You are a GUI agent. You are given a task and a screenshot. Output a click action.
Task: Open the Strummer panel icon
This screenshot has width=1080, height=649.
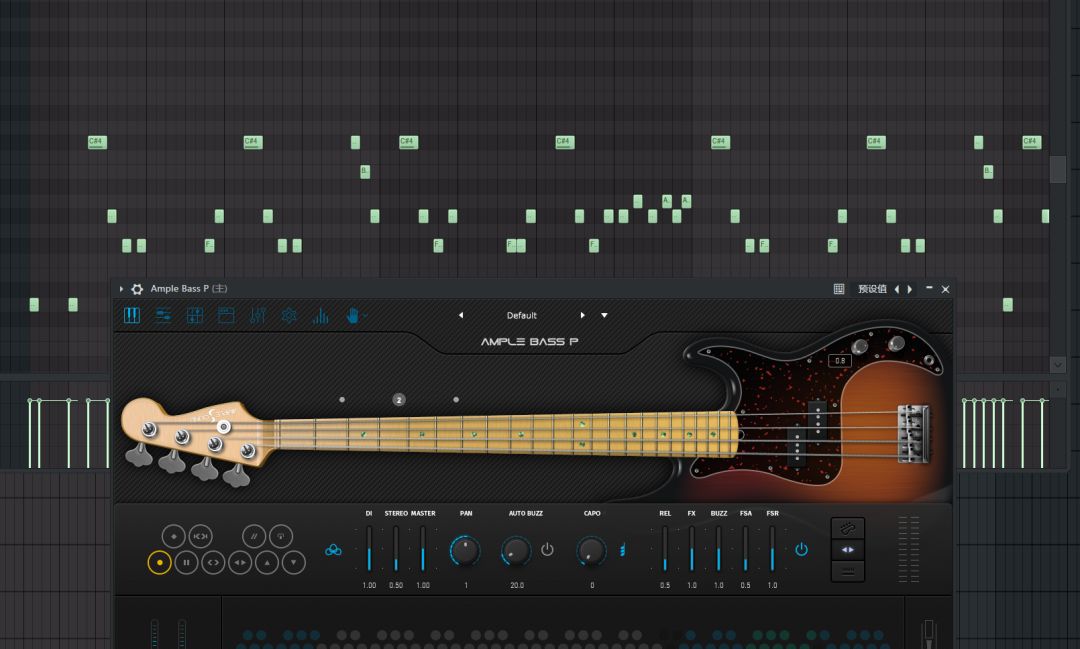(x=163, y=316)
